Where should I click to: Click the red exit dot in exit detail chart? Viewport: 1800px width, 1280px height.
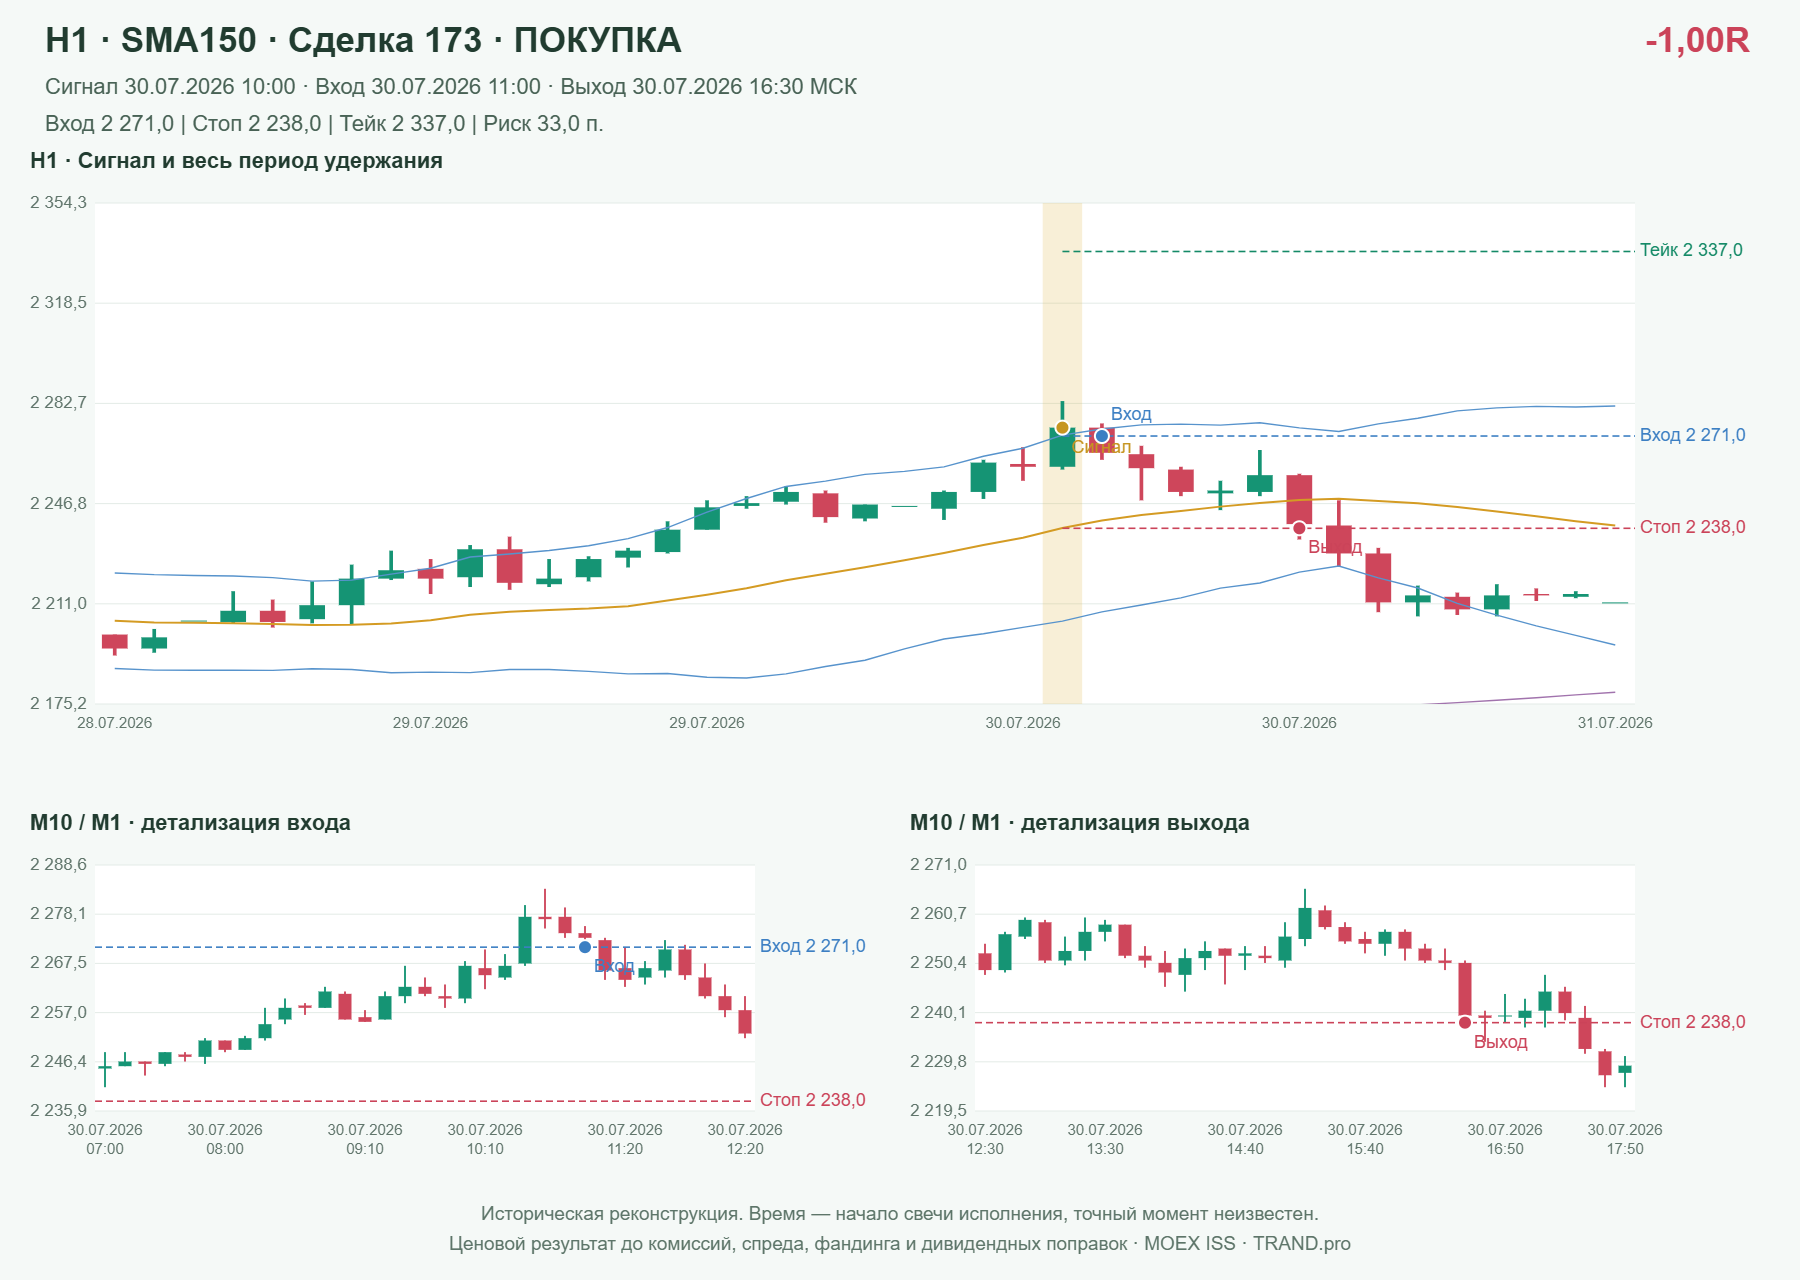1465,1022
